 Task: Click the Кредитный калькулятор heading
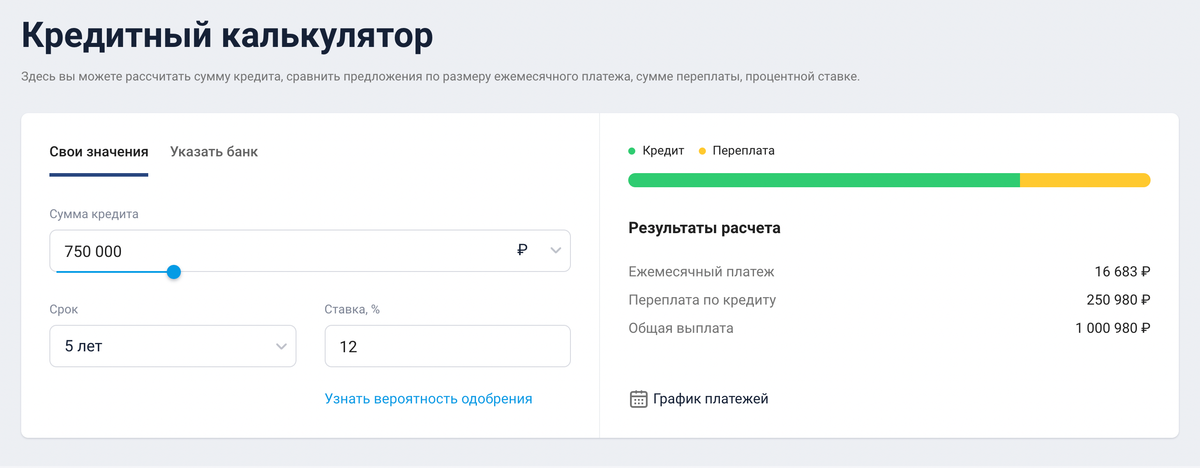pos(227,35)
